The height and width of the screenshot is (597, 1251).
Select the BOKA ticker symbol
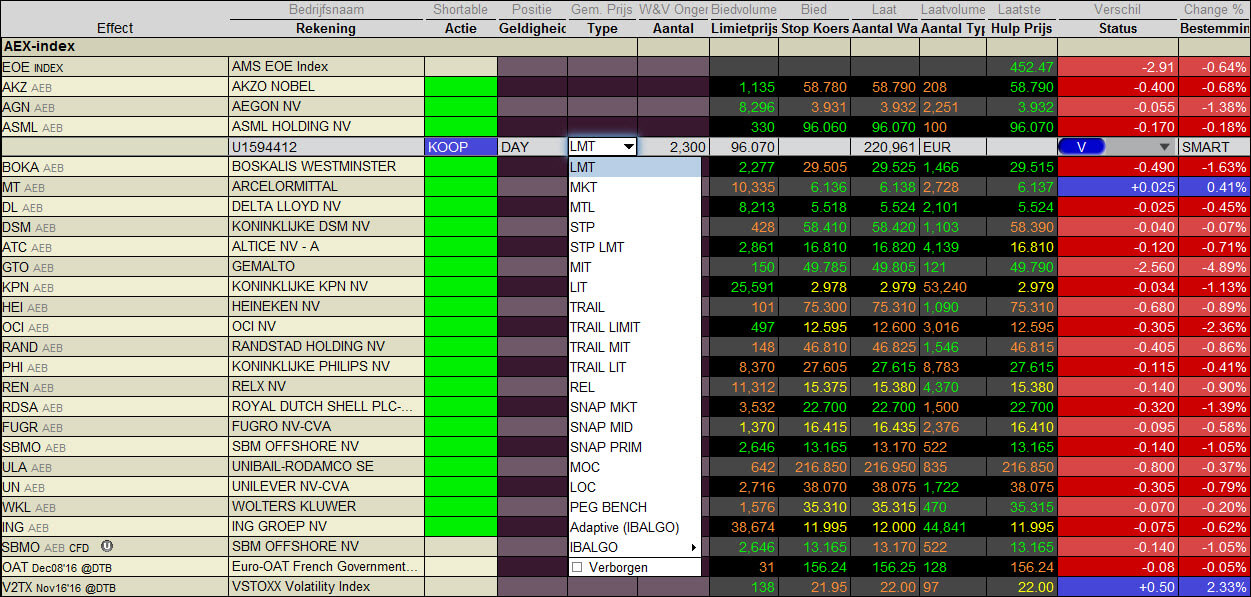point(20,167)
